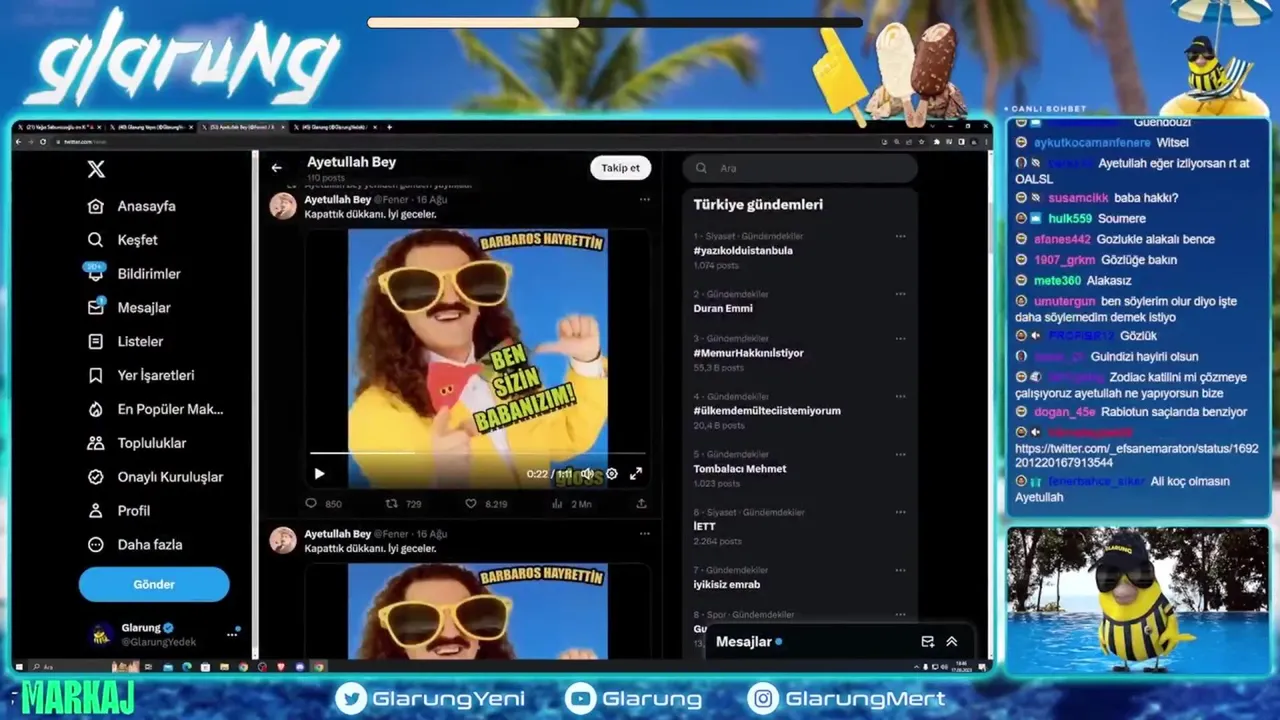Click the X logo in sidebar
1280x720 pixels.
[96, 169]
